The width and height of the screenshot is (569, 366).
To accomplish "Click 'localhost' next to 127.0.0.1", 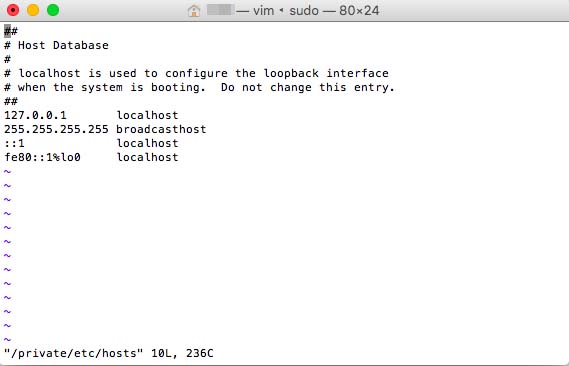I will [x=147, y=115].
